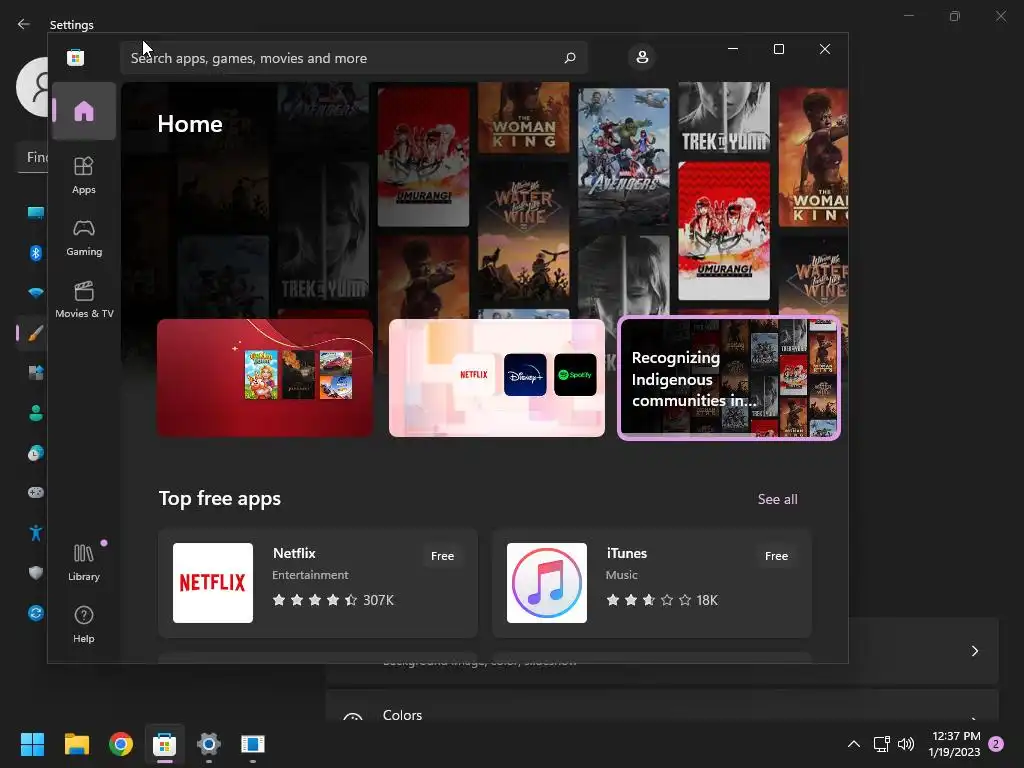The image size is (1024, 768).
Task: Open the Home tab in Store sidebar
Action: [84, 111]
